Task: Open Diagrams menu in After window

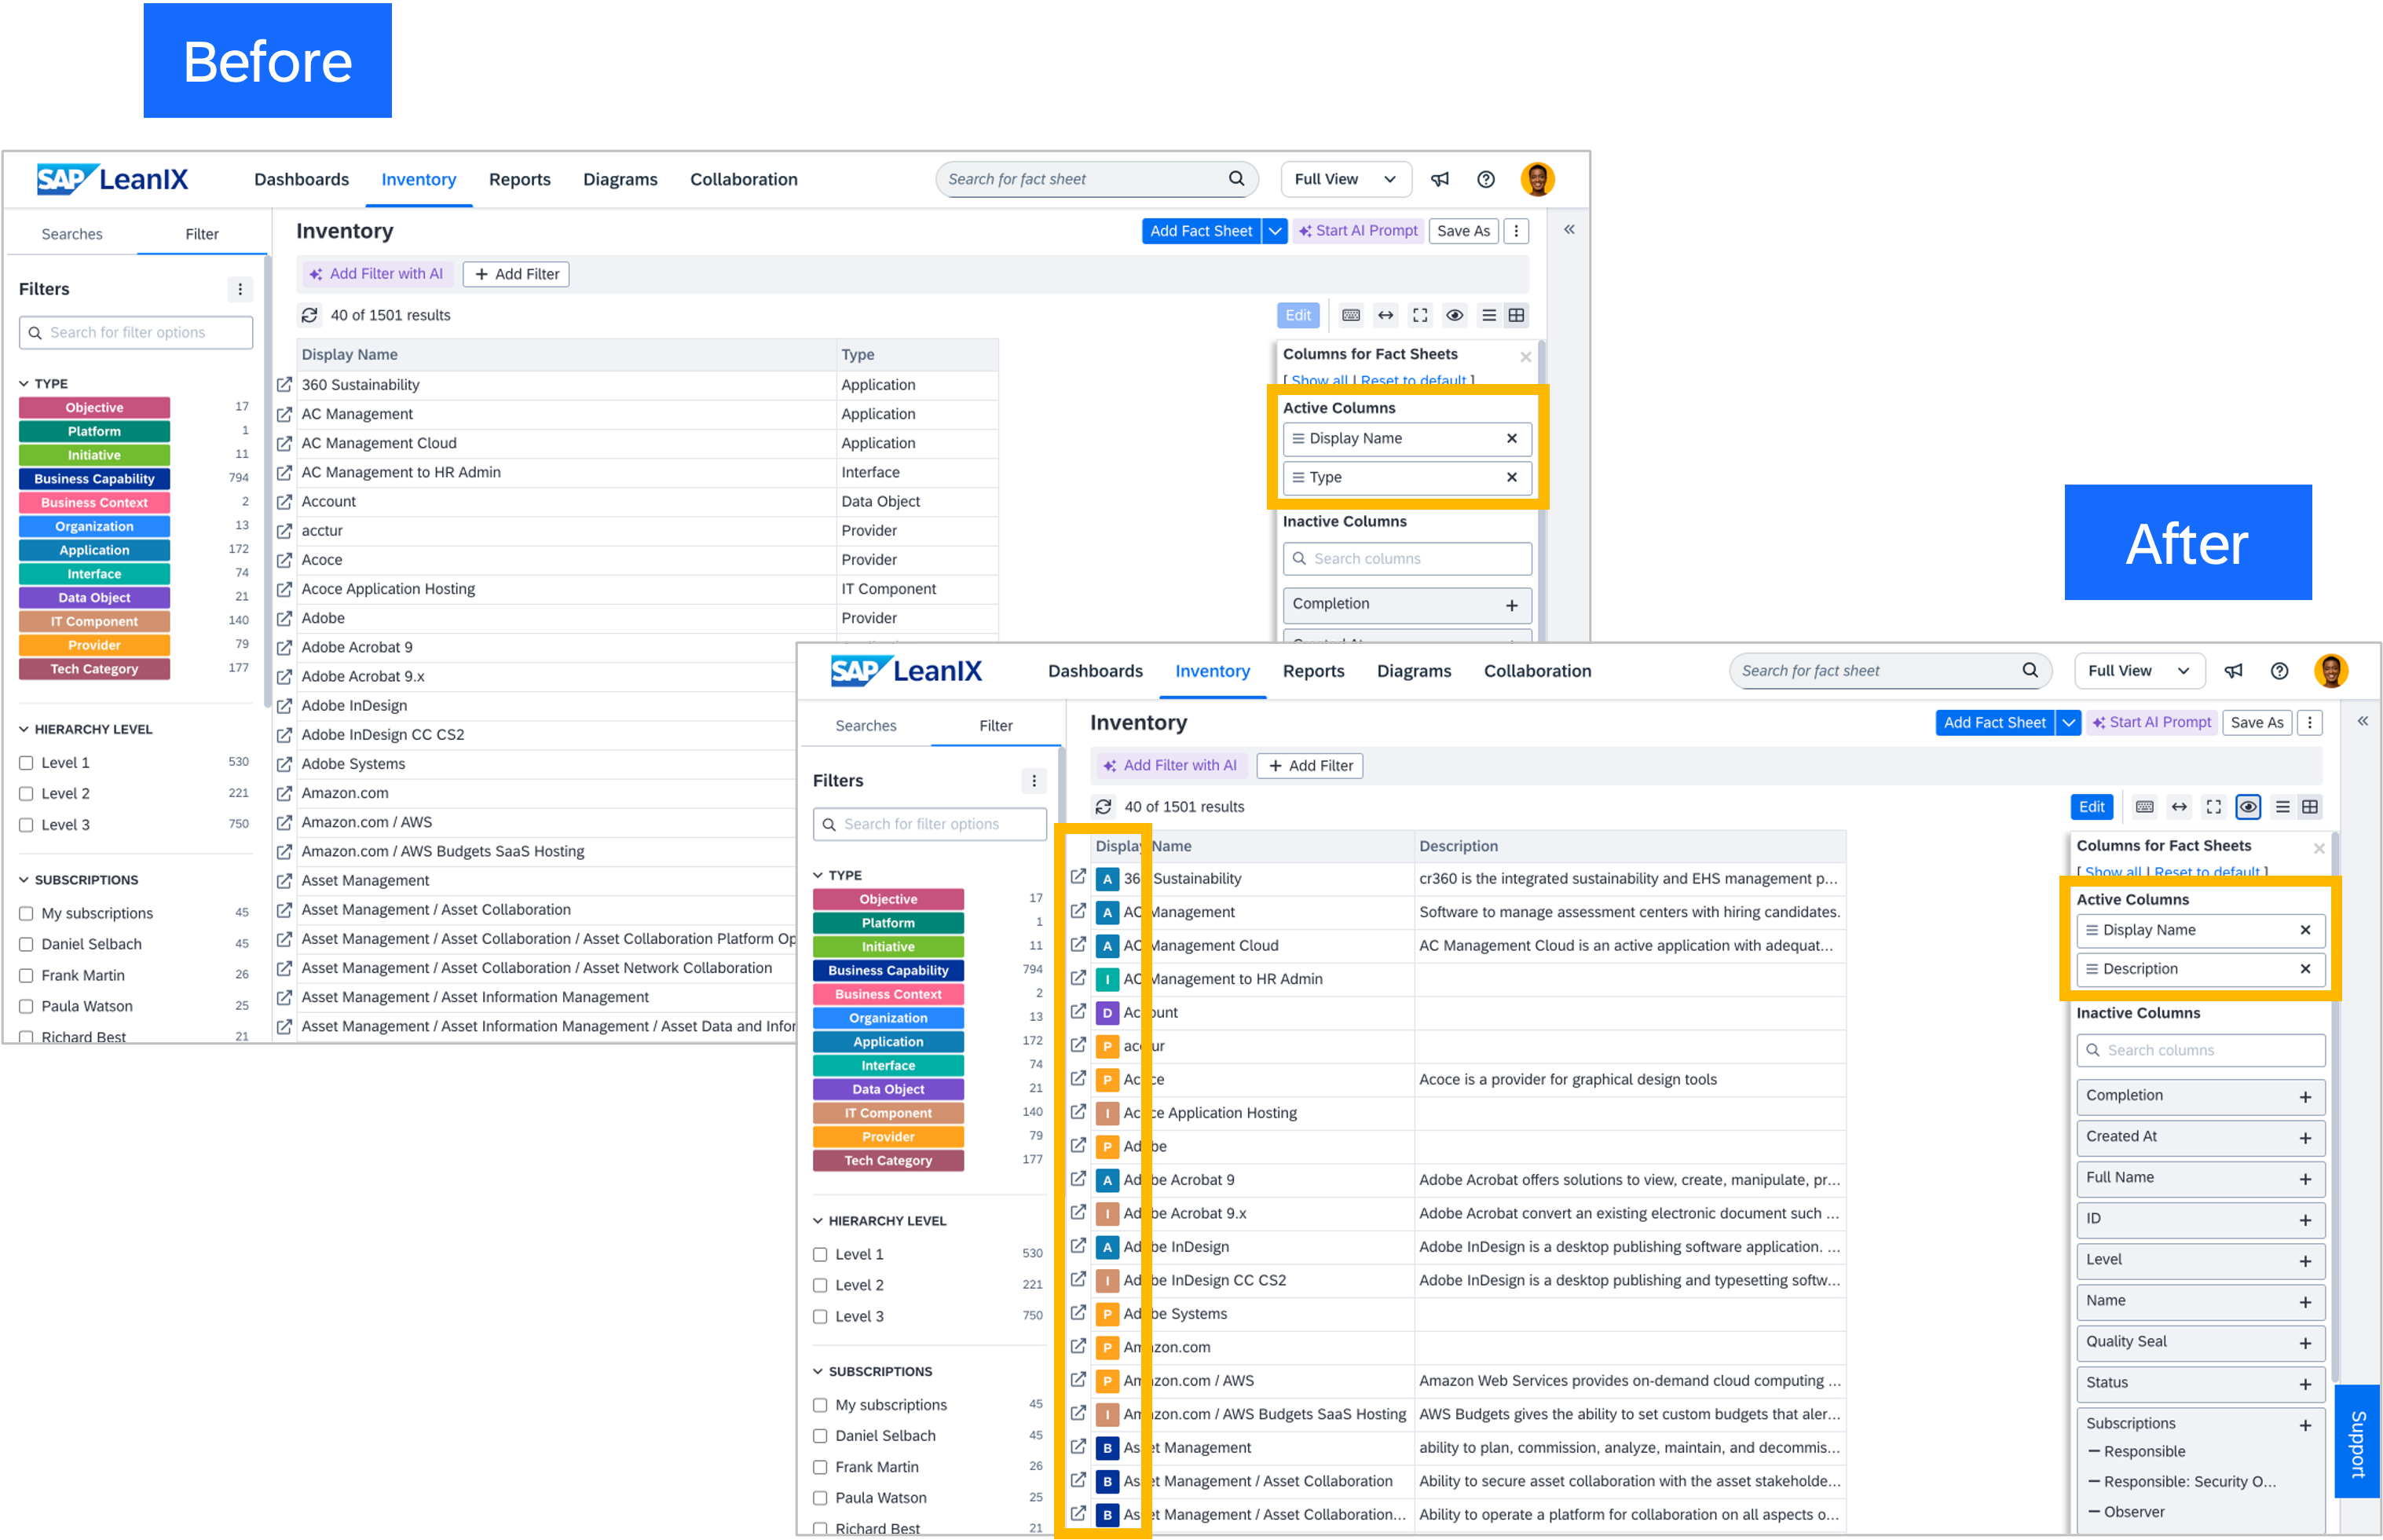Action: coord(1413,671)
